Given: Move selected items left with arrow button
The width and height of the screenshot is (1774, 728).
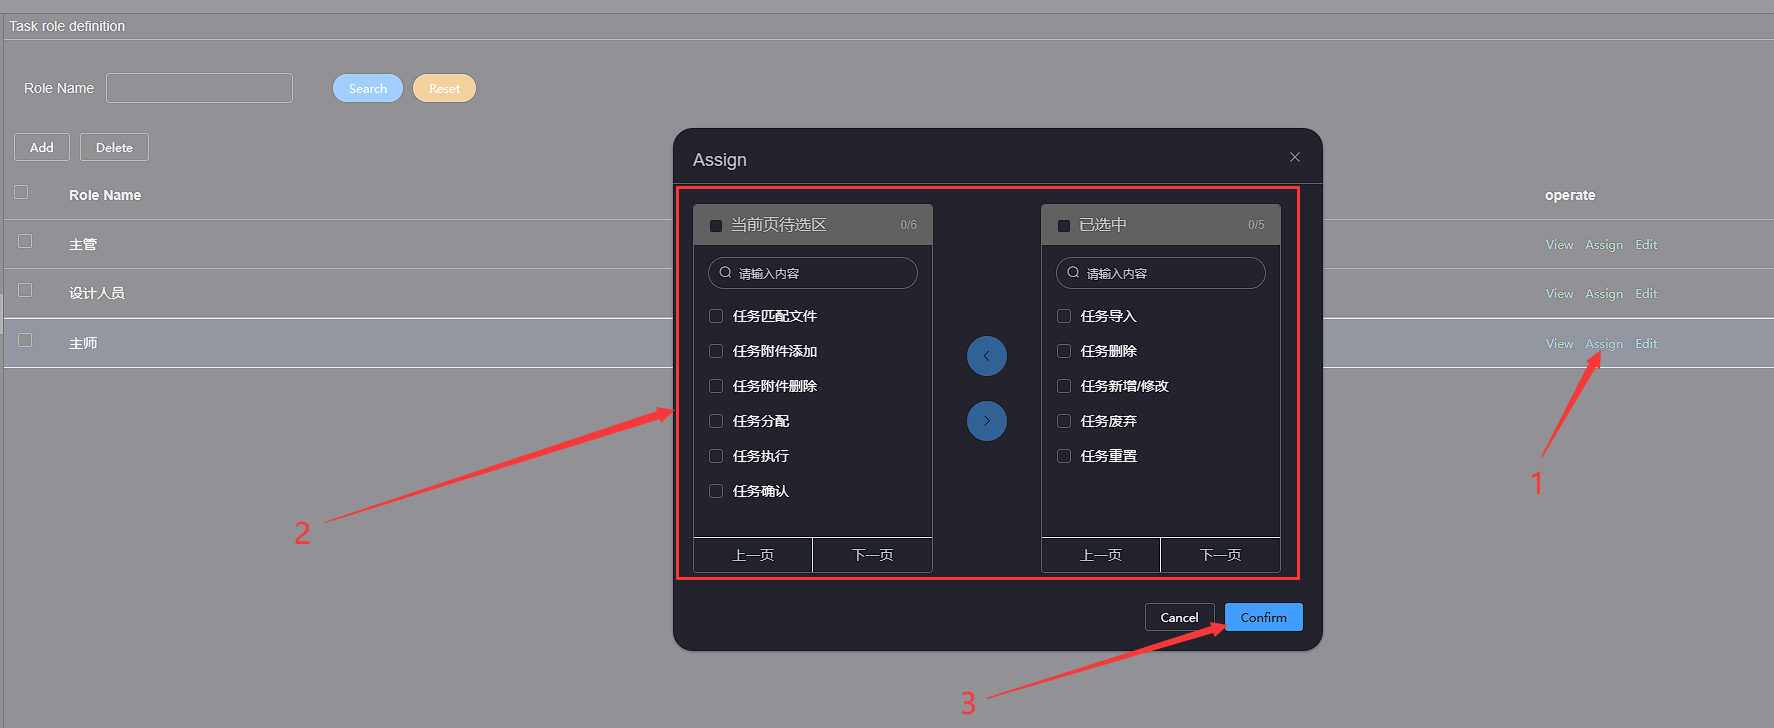Looking at the screenshot, I should coord(987,356).
